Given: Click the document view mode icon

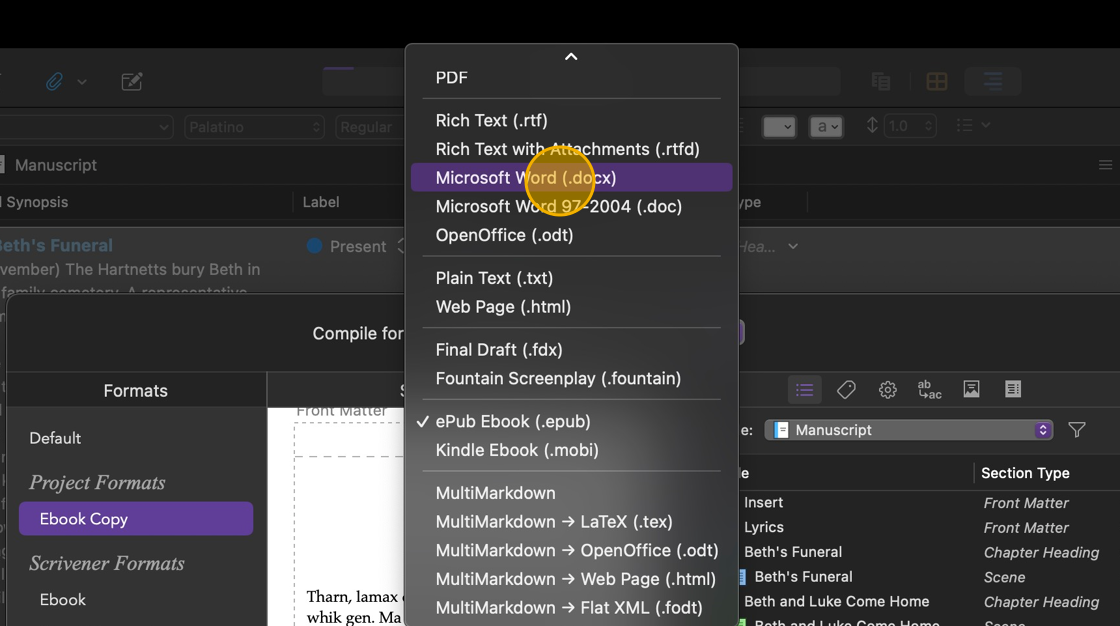Looking at the screenshot, I should point(881,81).
